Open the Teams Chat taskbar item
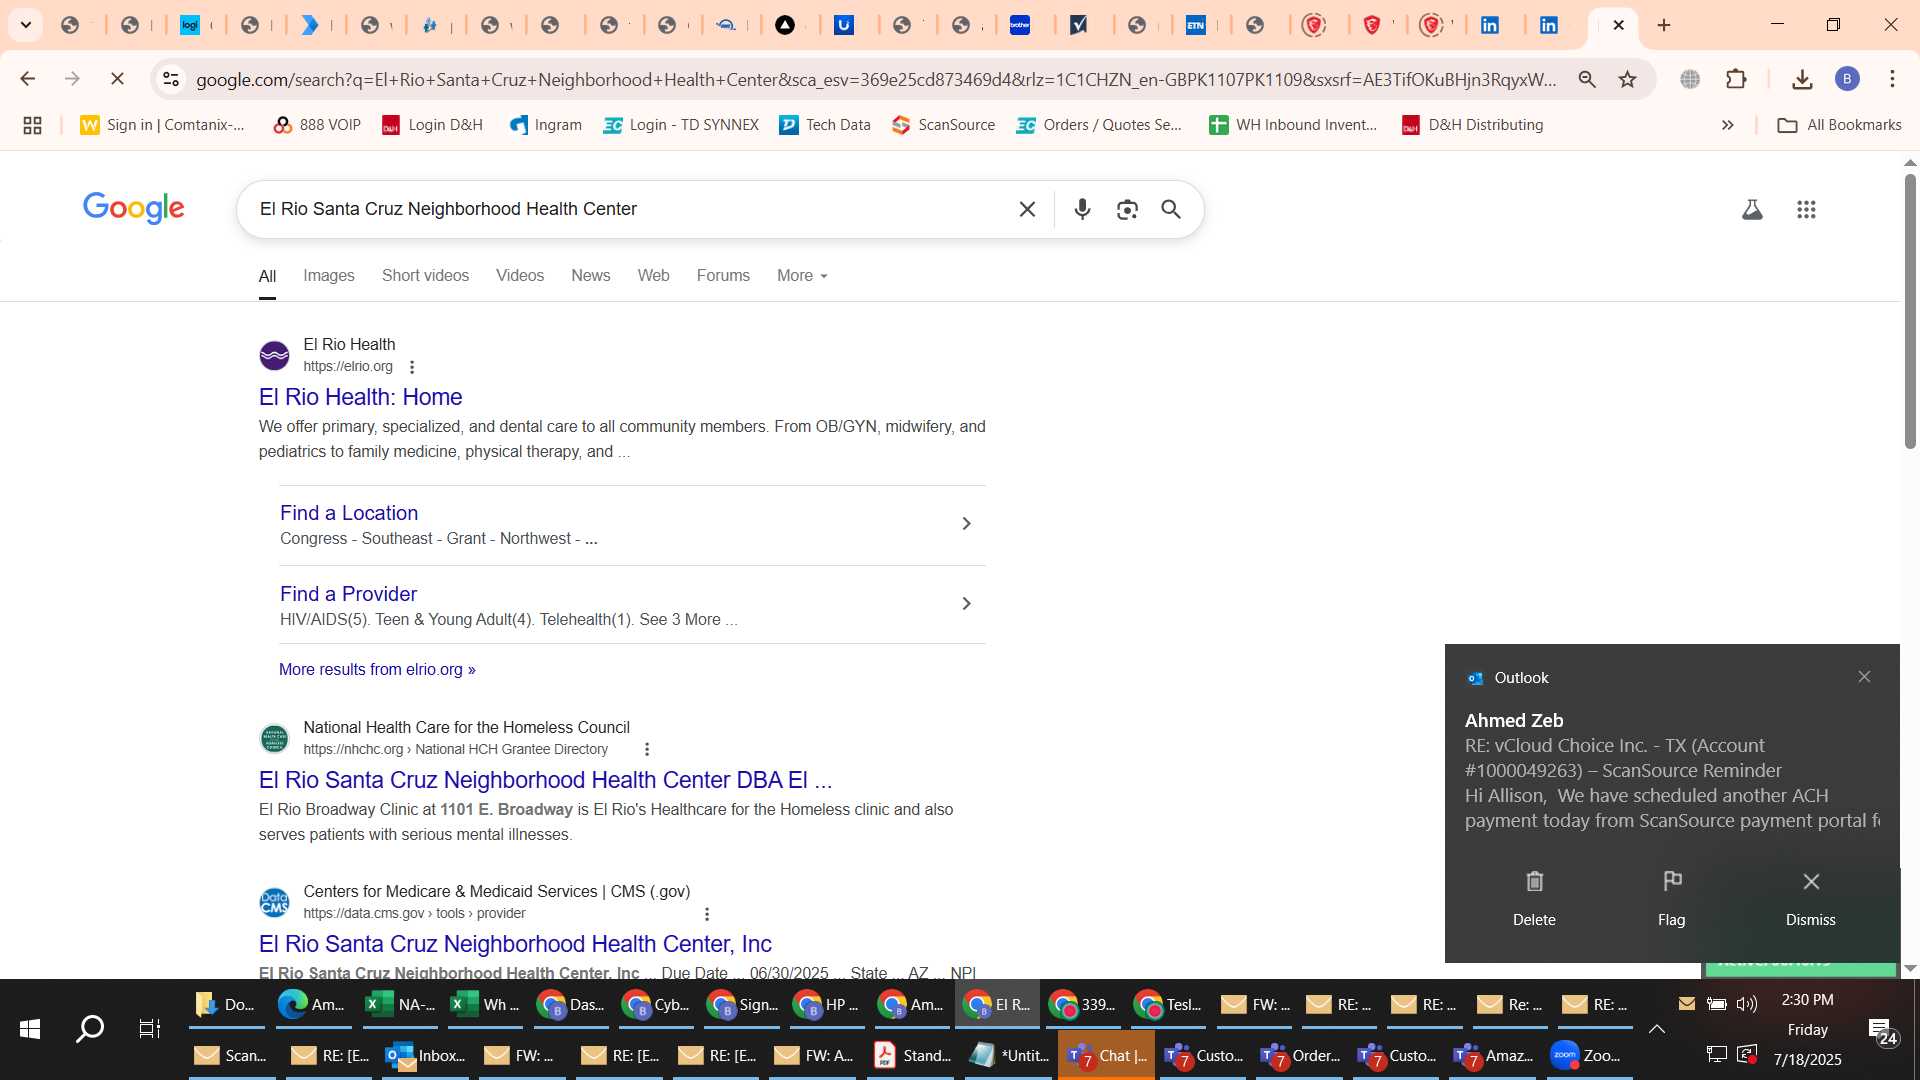The image size is (1920, 1080). pyautogui.click(x=1106, y=1055)
